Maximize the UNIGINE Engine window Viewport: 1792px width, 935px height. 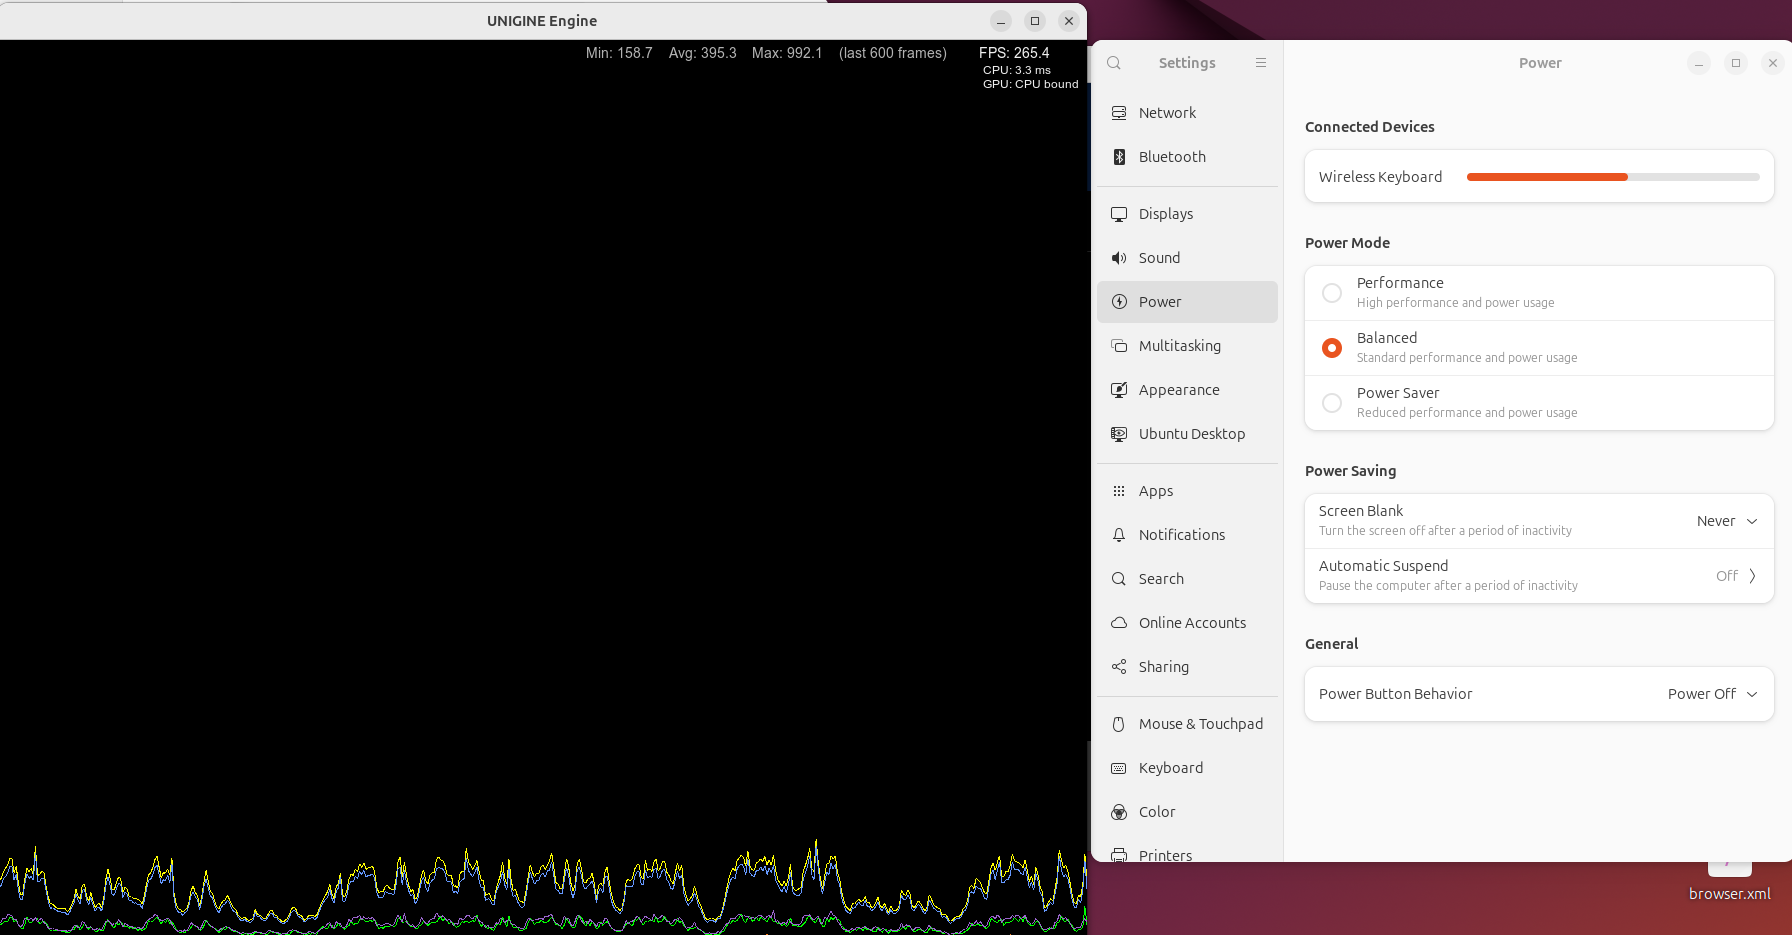1035,21
